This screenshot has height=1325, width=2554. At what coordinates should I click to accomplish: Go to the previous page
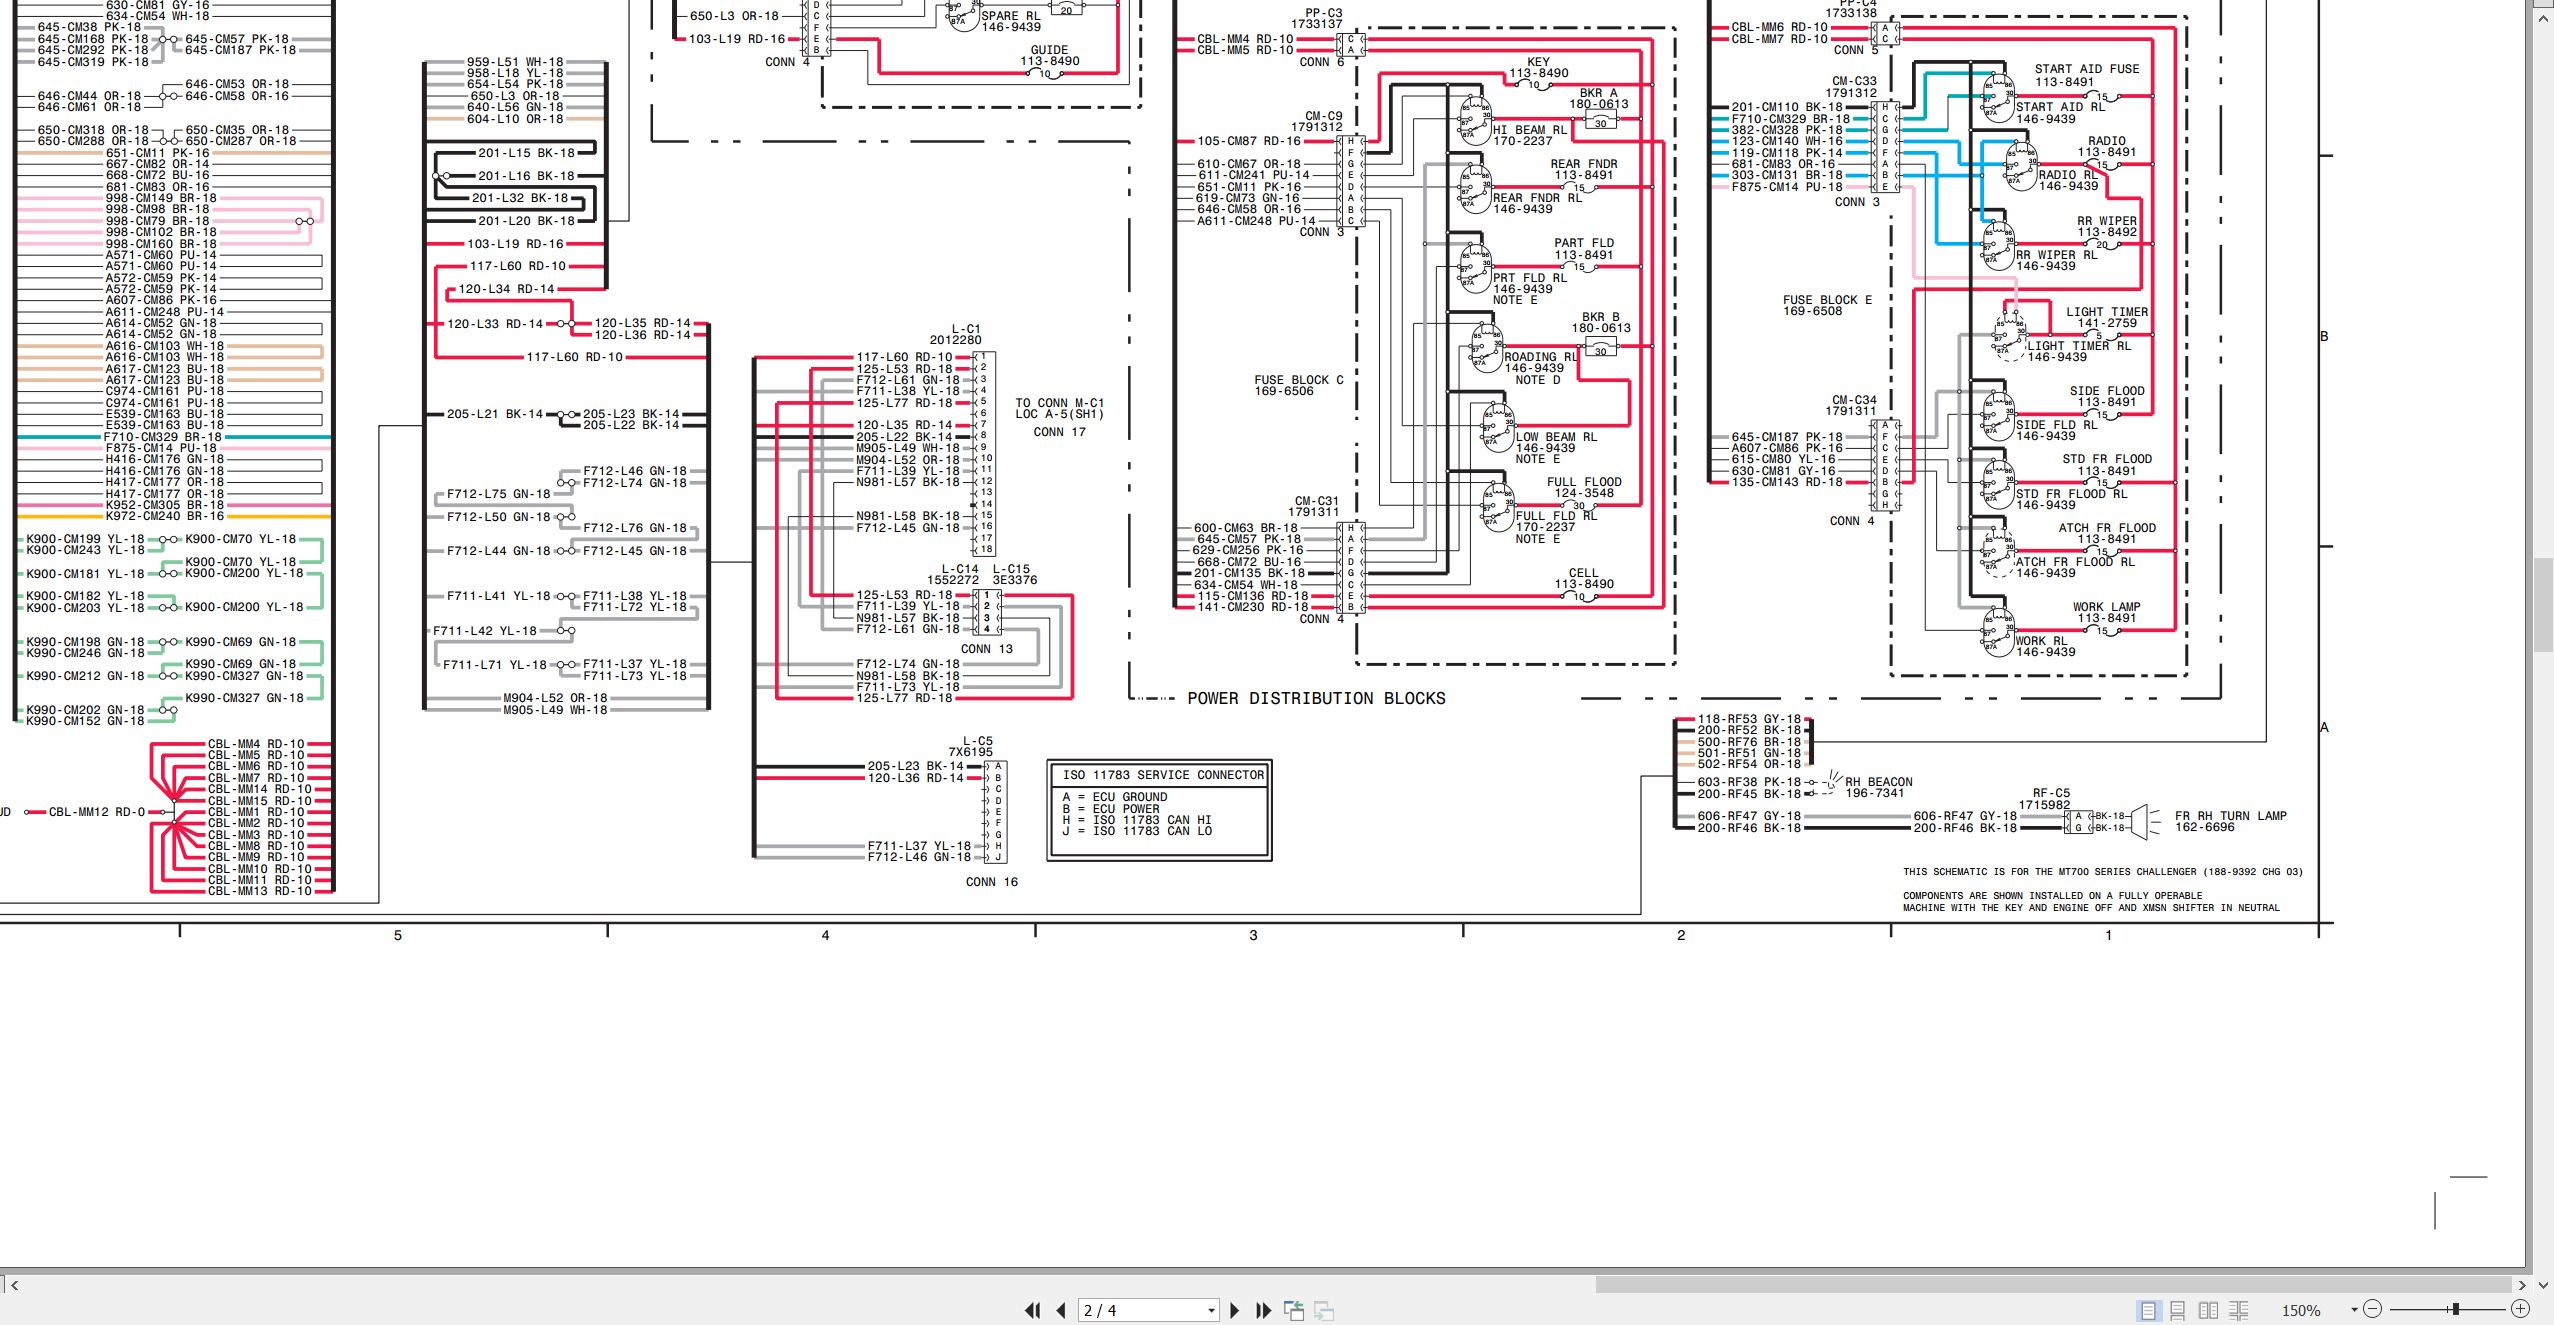pos(1061,1310)
